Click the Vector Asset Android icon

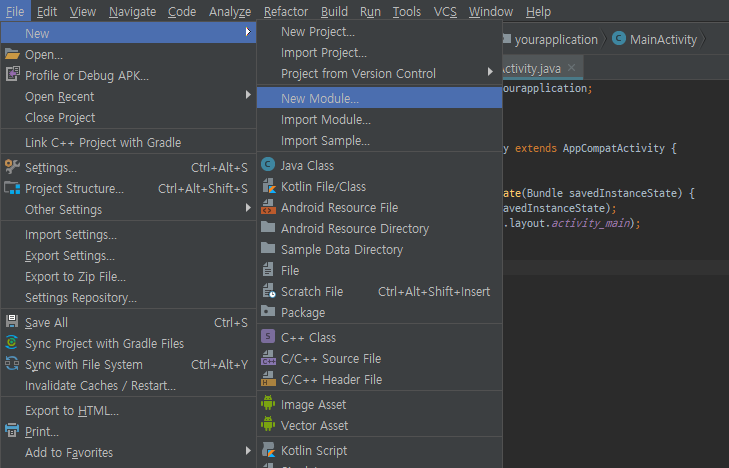[x=267, y=425]
